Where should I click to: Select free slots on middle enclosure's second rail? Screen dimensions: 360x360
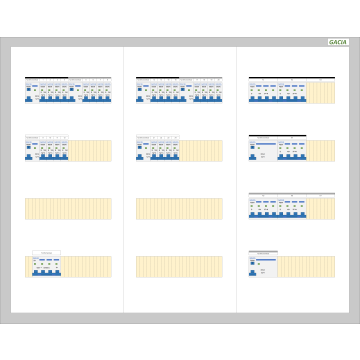point(201,151)
